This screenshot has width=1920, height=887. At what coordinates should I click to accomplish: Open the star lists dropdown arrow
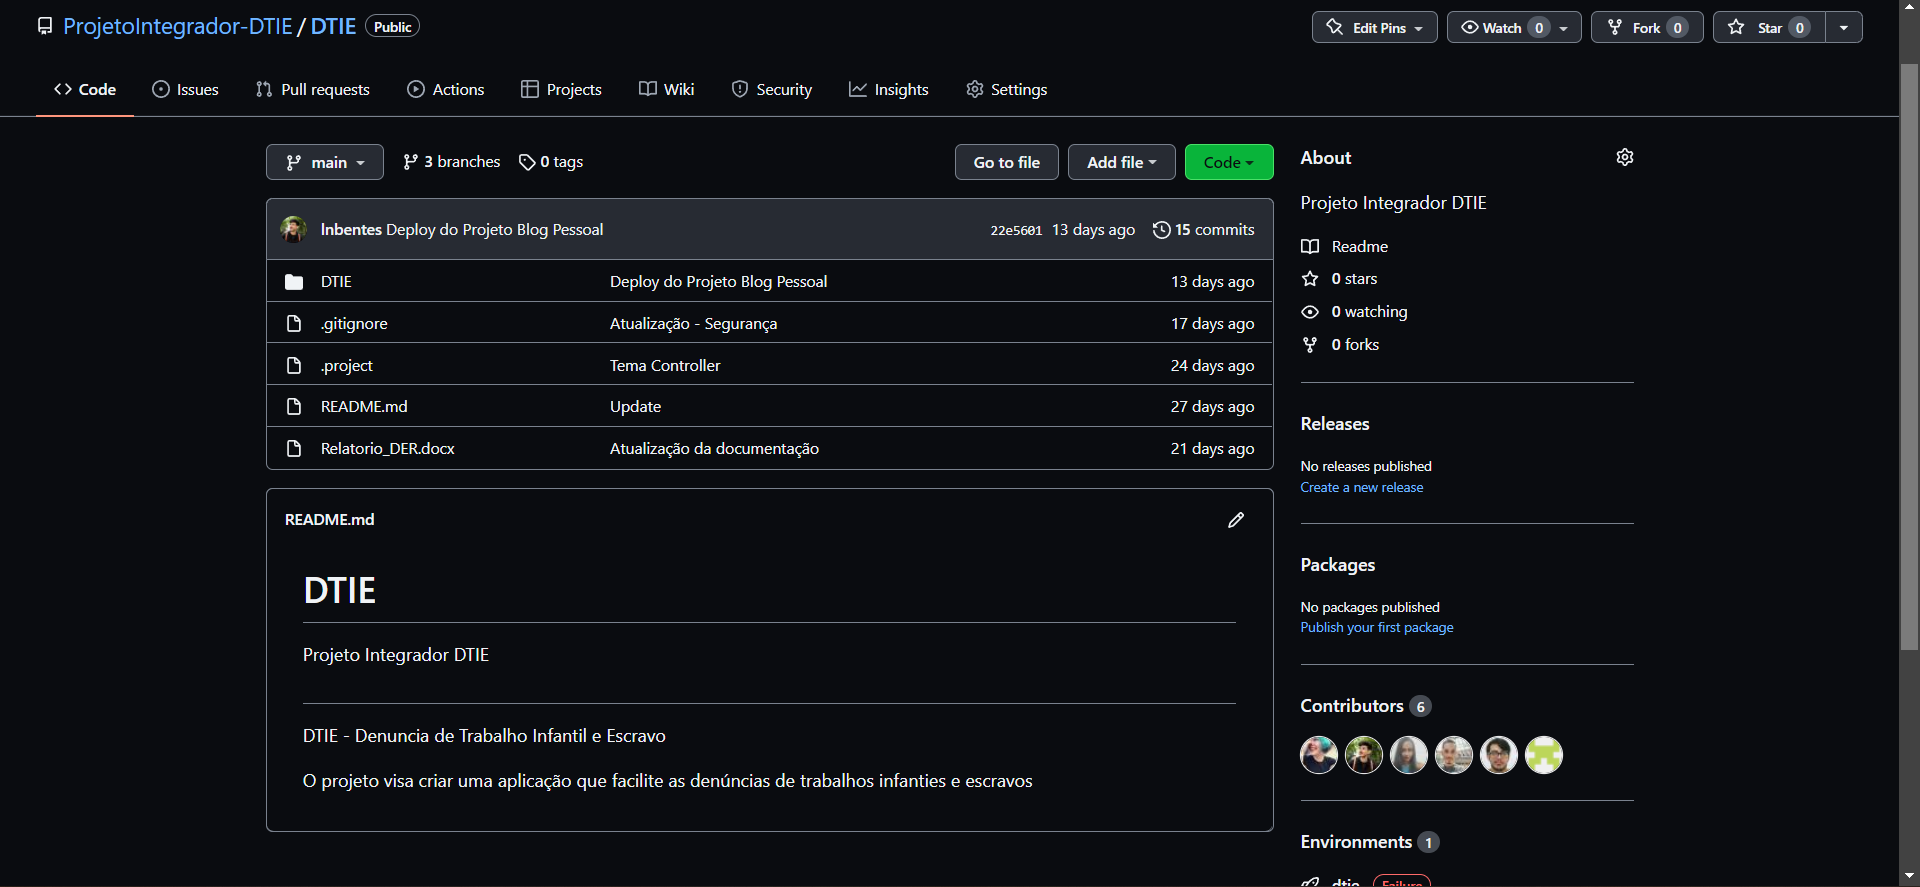point(1844,27)
